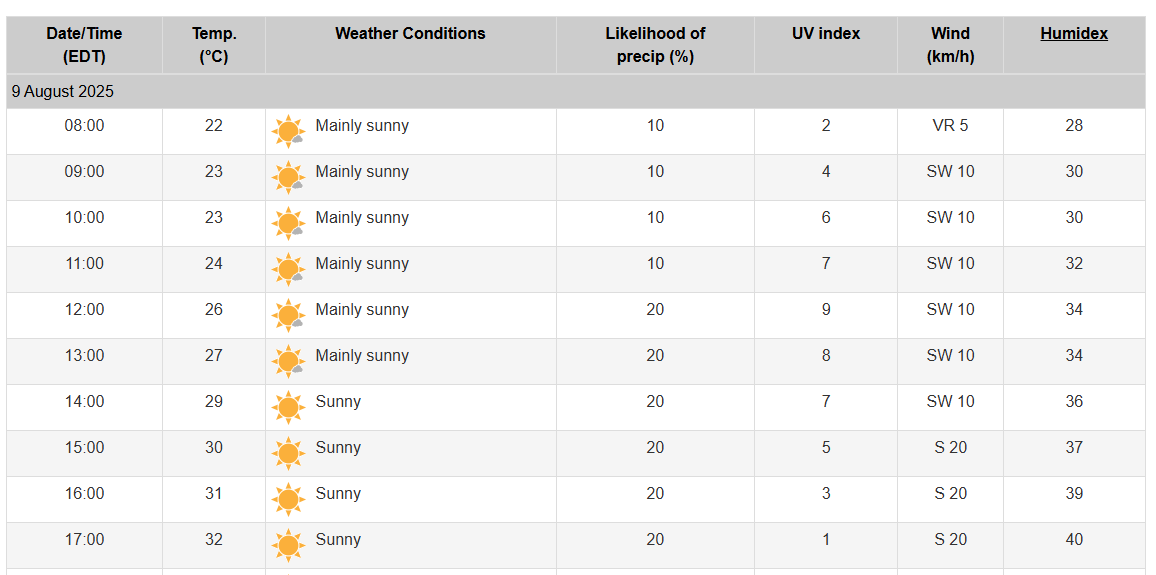Screen dimensions: 1156x575
Task: Click the Mainly sunny icon at 09:00
Action: (x=288, y=178)
